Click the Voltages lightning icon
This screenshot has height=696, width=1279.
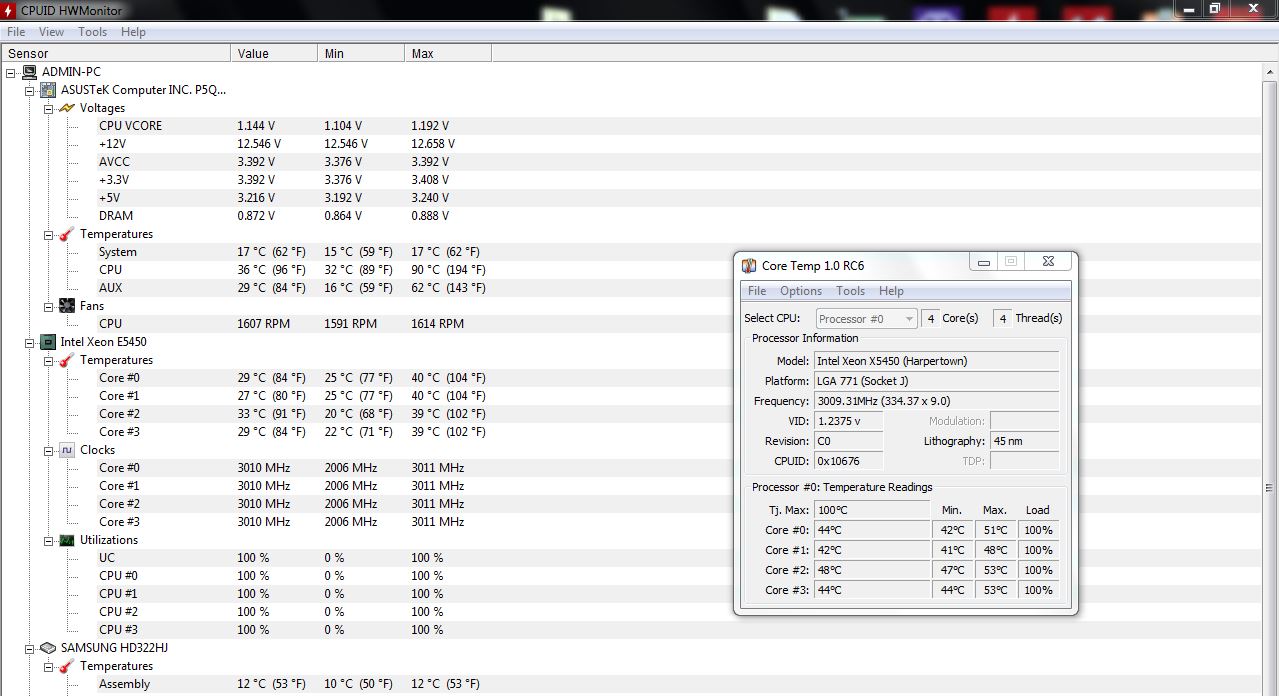(67, 108)
